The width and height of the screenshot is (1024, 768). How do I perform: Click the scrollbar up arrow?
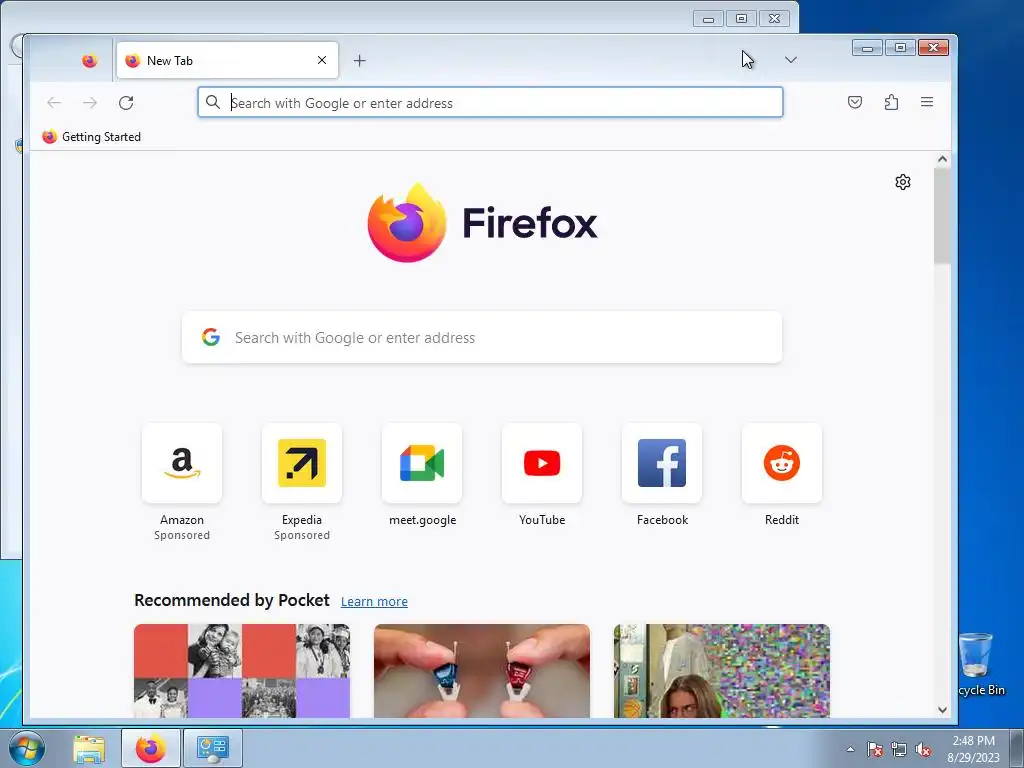coord(942,159)
